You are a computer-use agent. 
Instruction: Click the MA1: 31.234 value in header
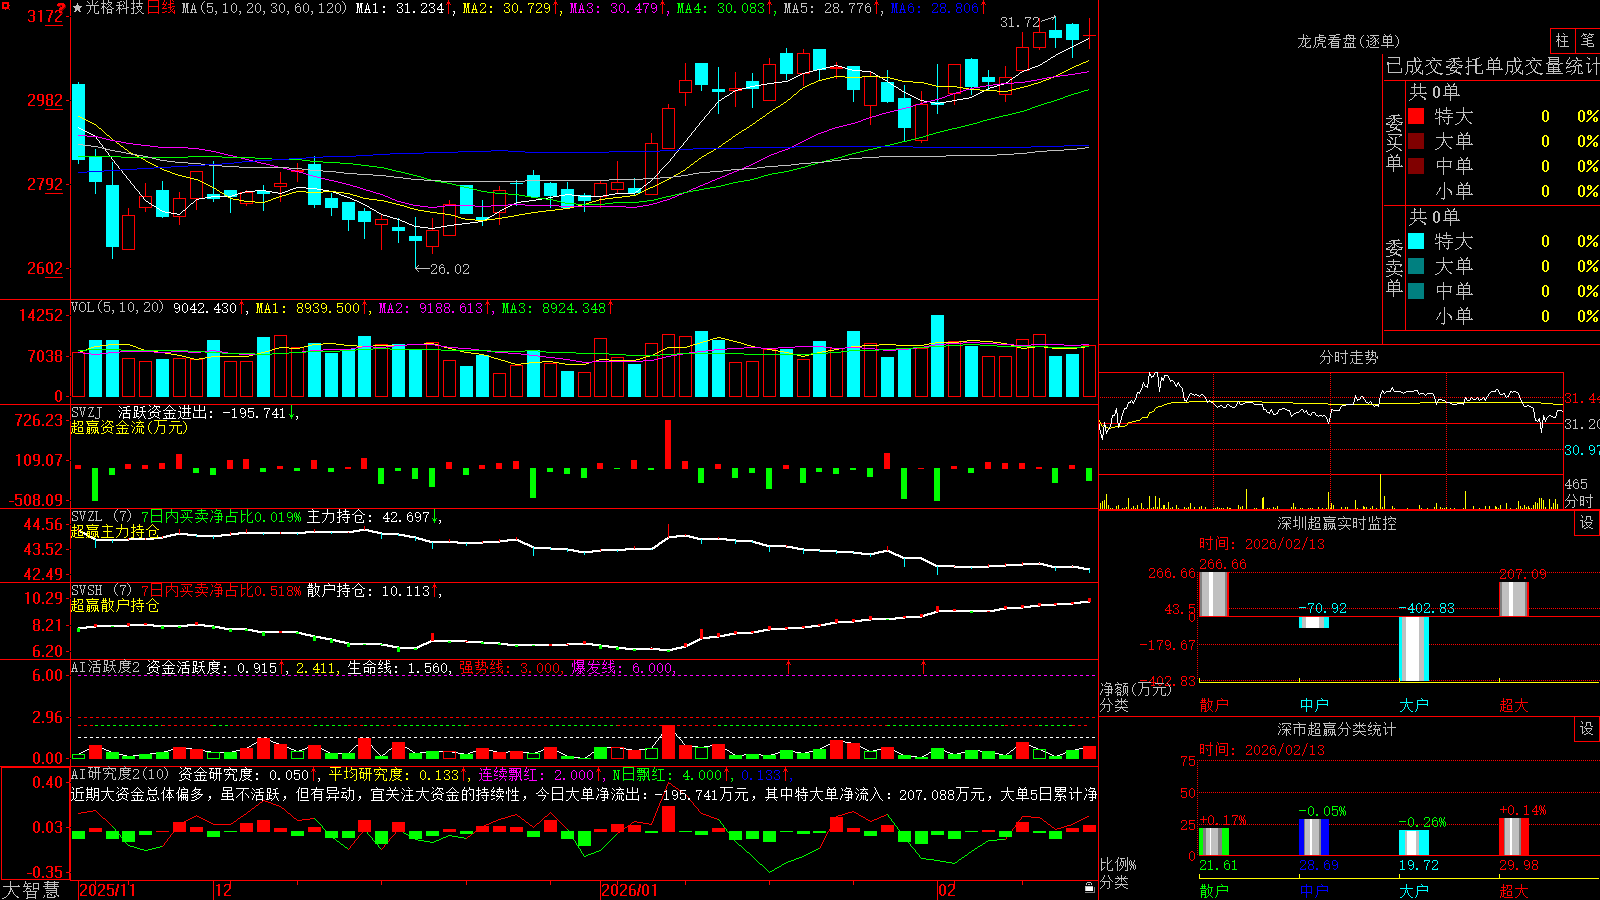(400, 8)
